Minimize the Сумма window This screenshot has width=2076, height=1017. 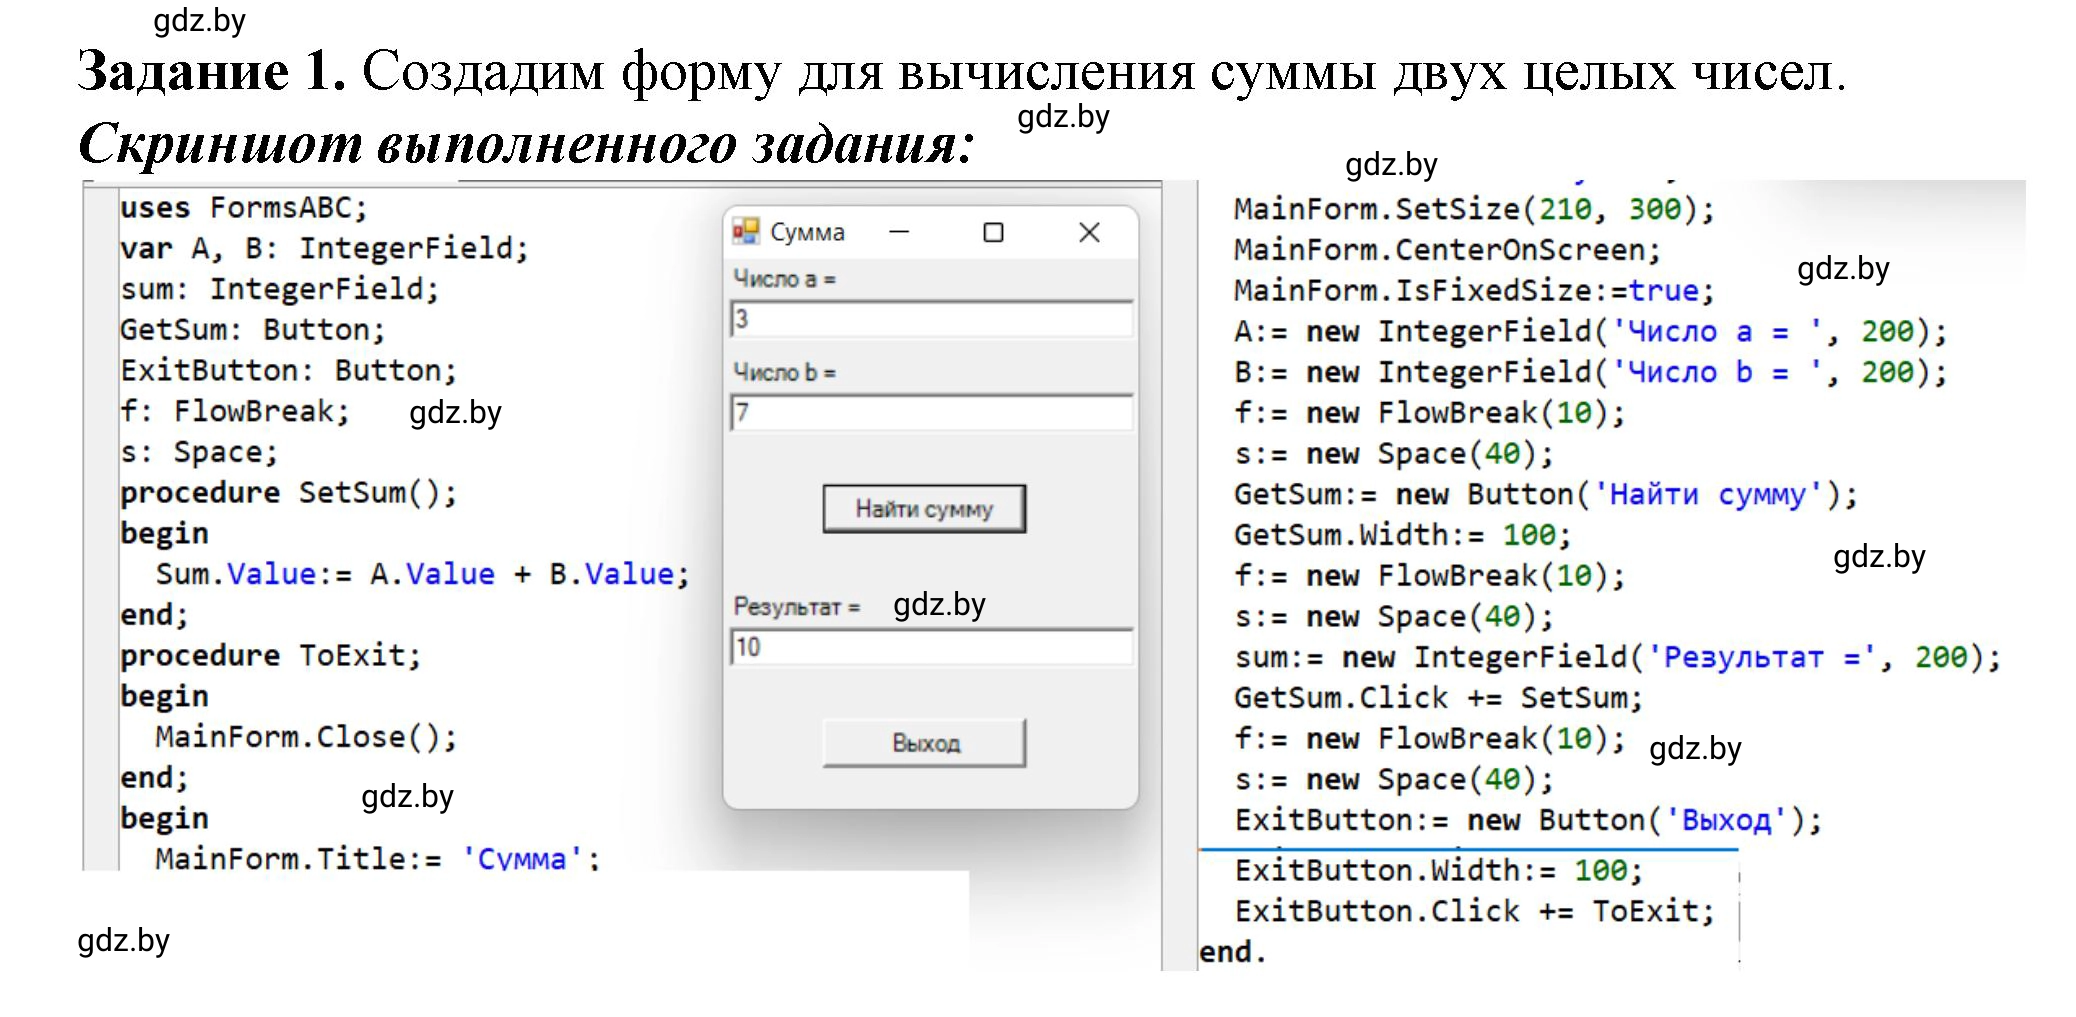click(x=899, y=232)
